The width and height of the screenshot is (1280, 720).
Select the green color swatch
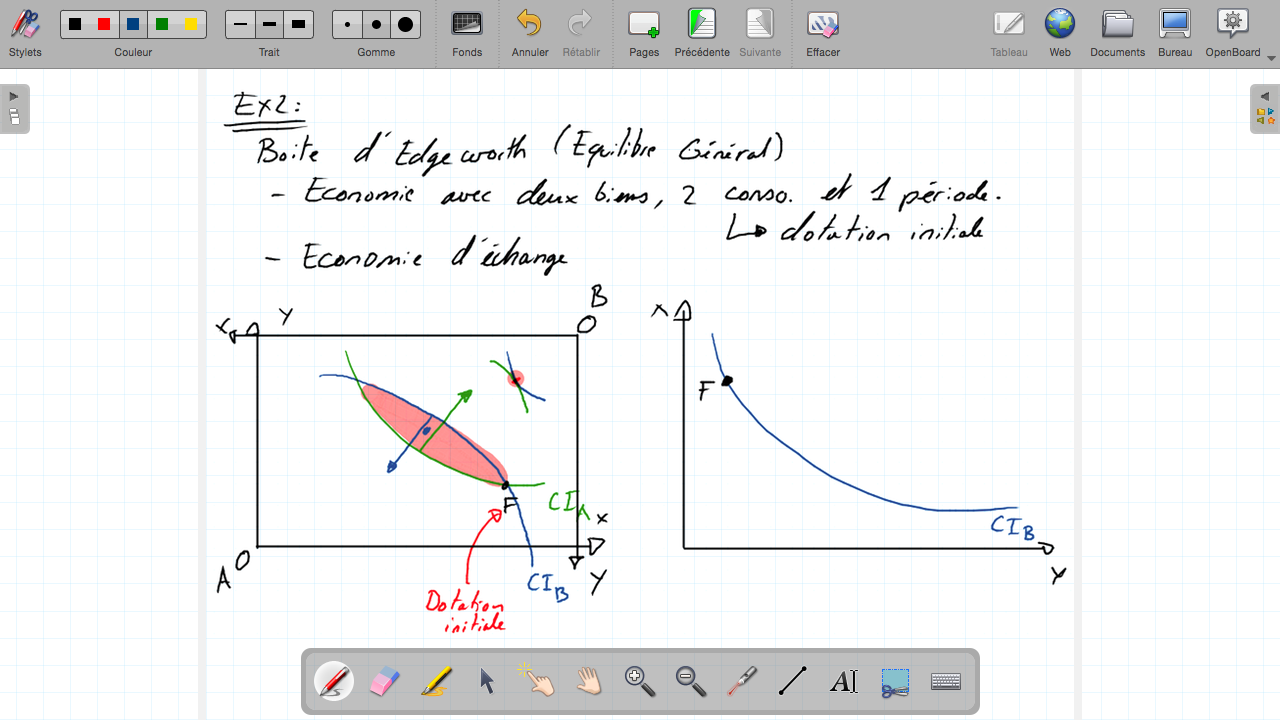162,24
